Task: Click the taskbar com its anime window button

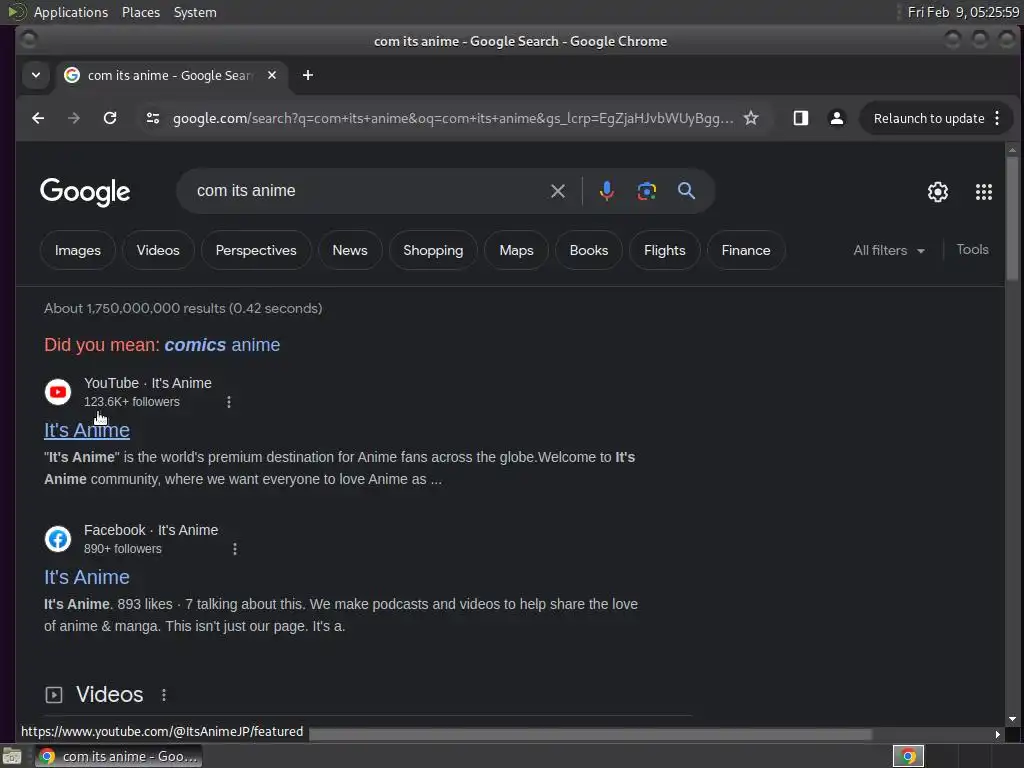Action: coord(118,756)
